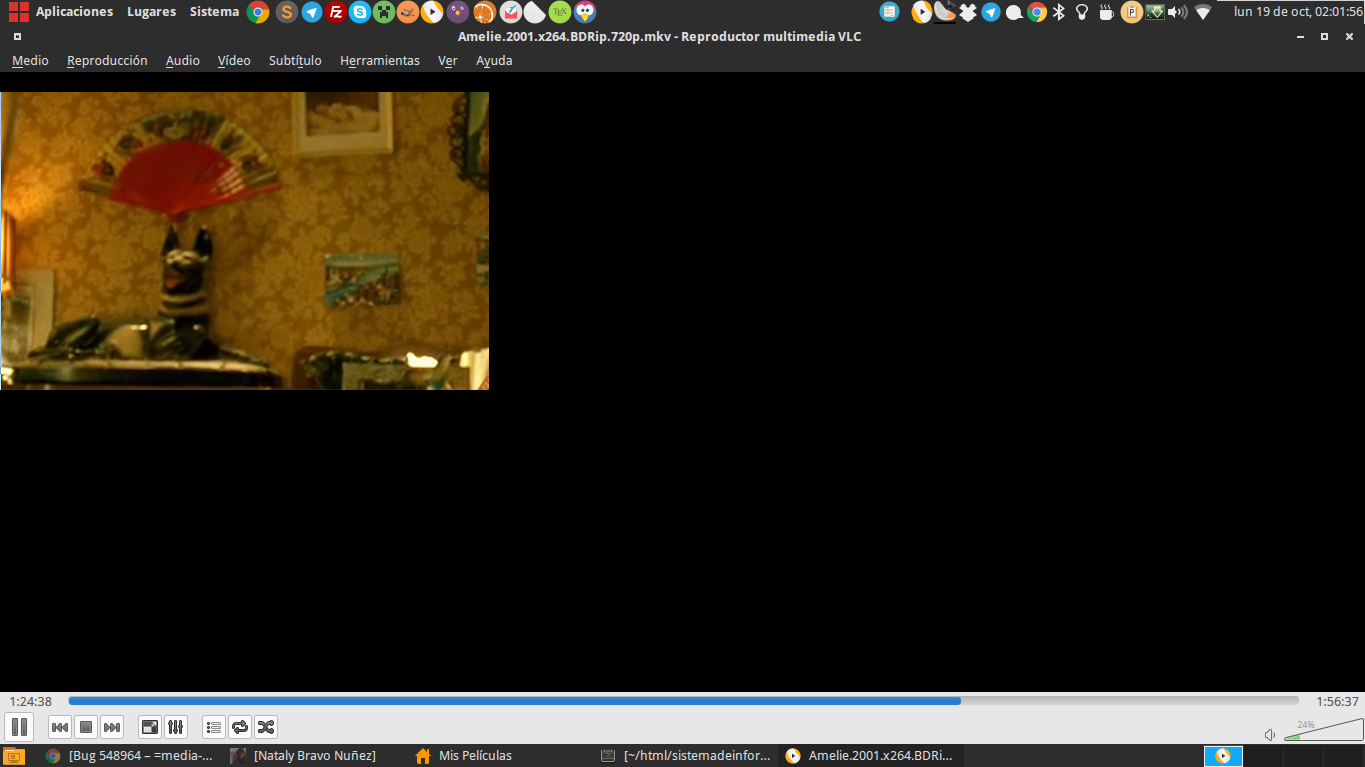The height and width of the screenshot is (767, 1365).
Task: Stop the video playback
Action: tap(86, 727)
